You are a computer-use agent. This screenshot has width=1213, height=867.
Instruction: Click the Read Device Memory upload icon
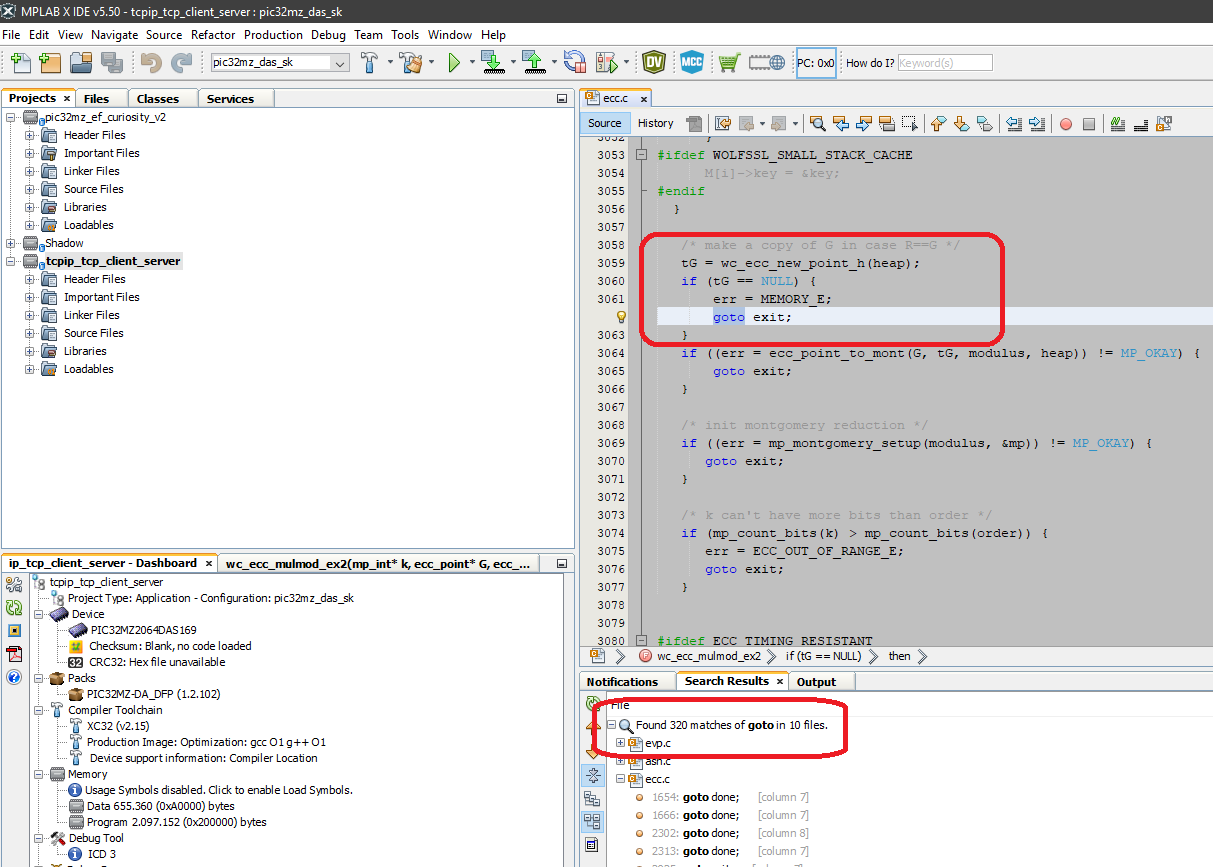pos(533,63)
